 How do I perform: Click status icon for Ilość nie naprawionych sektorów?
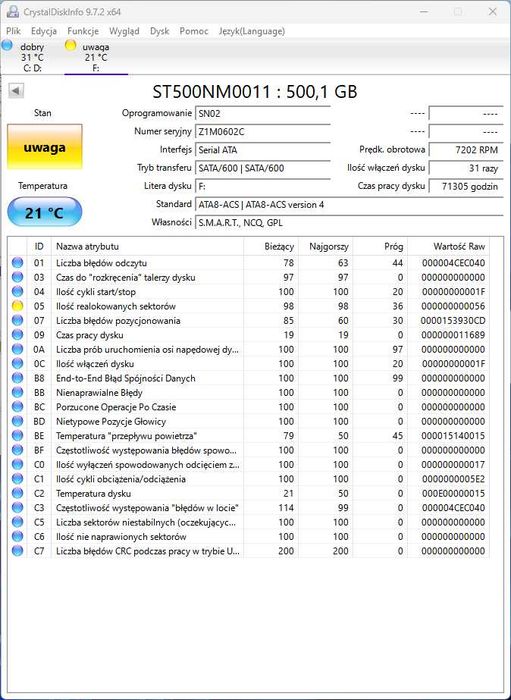pyautogui.click(x=17, y=537)
